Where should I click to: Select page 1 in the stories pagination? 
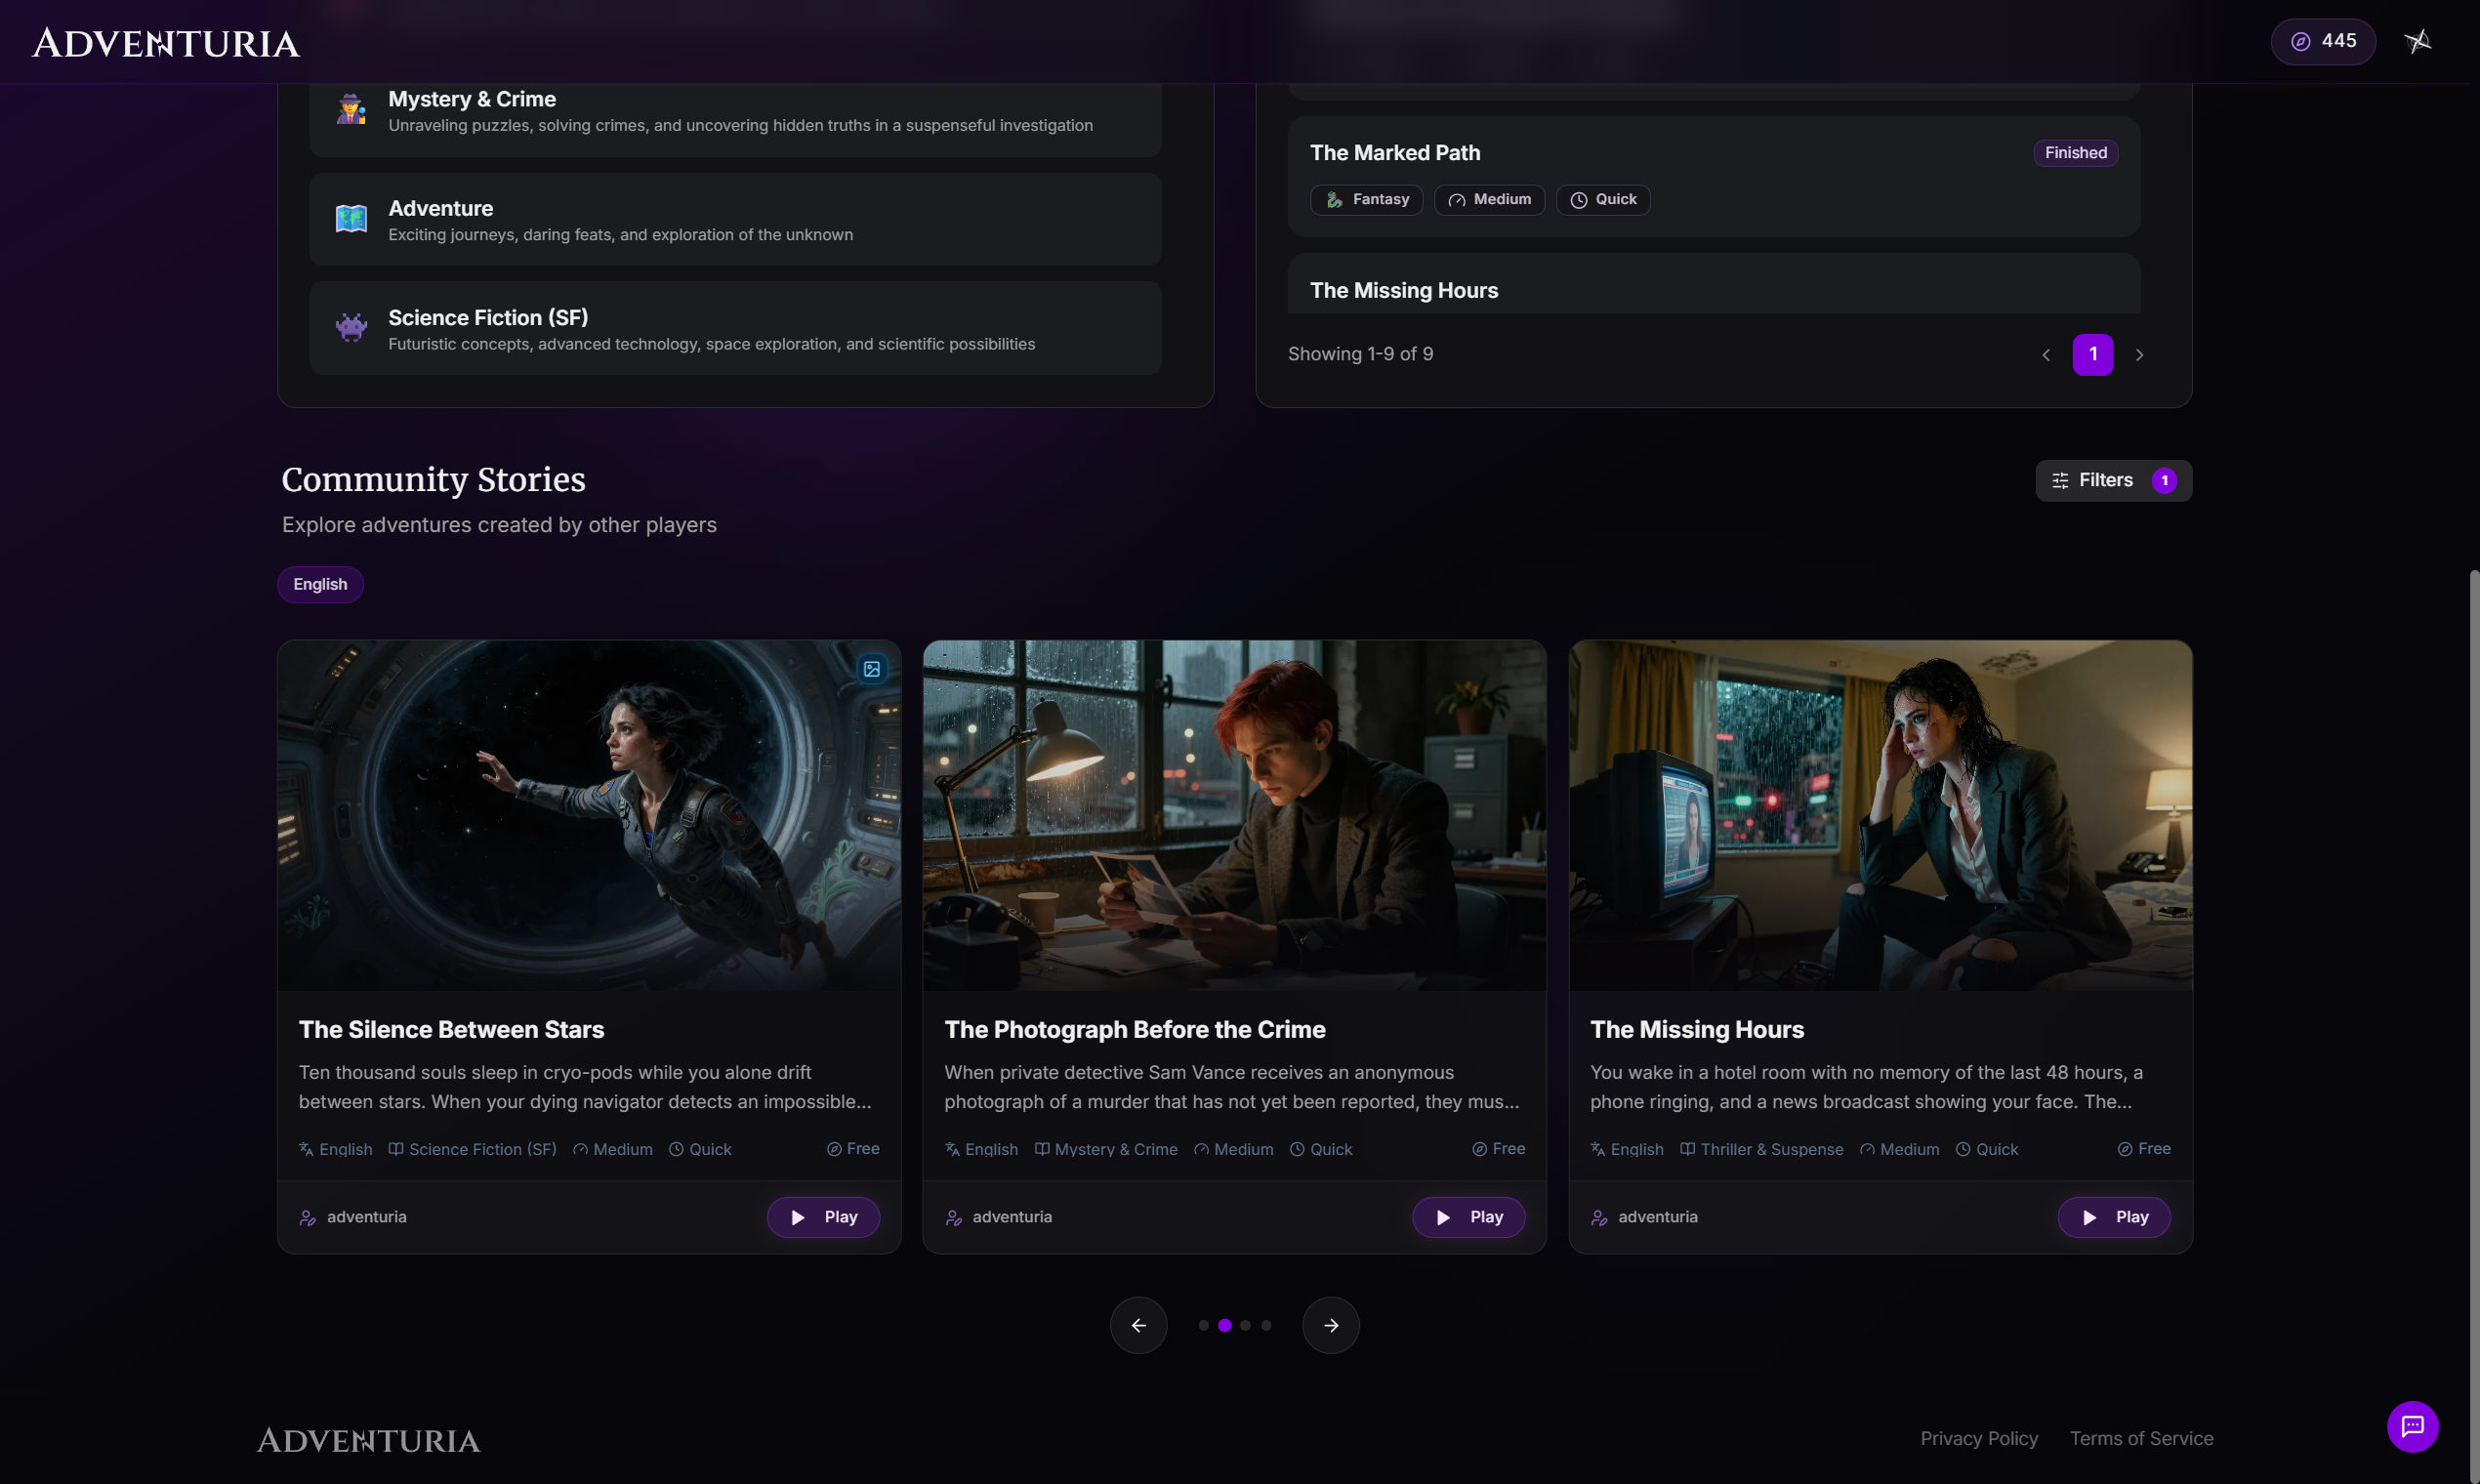click(x=2092, y=355)
